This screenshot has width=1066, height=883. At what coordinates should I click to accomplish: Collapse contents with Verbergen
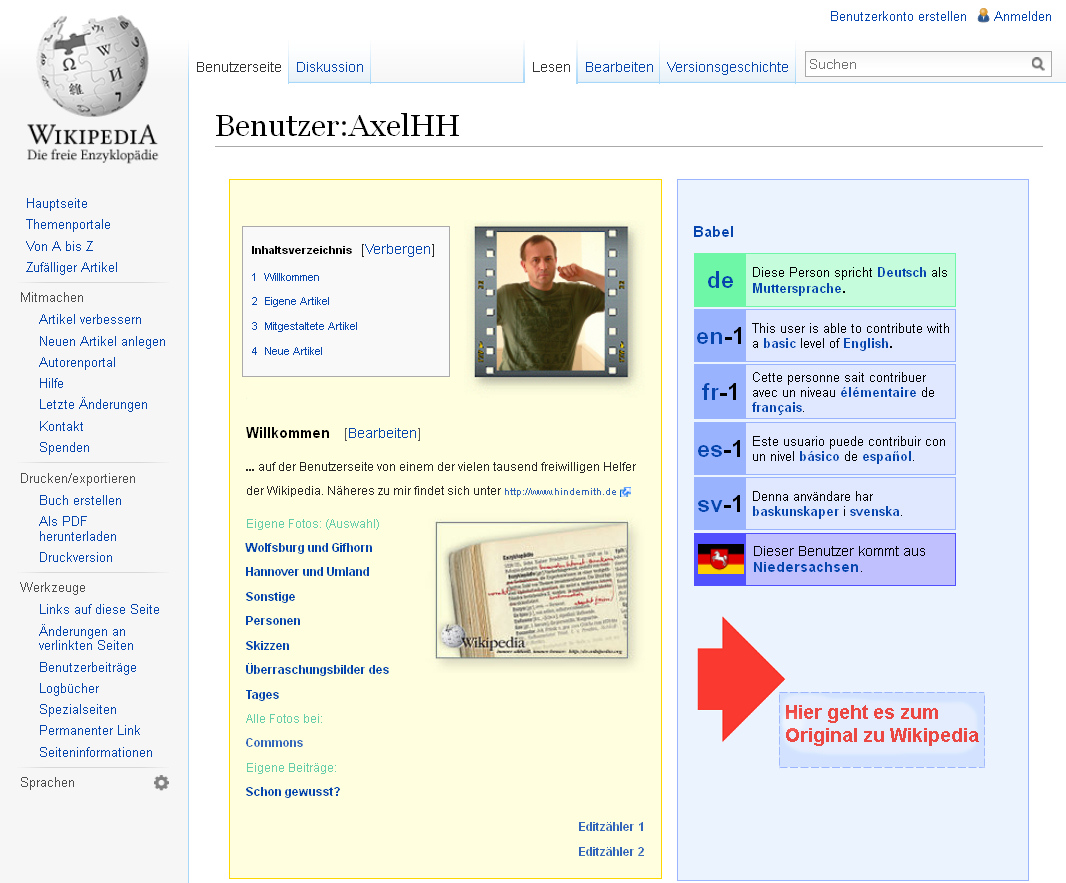pyautogui.click(x=398, y=249)
